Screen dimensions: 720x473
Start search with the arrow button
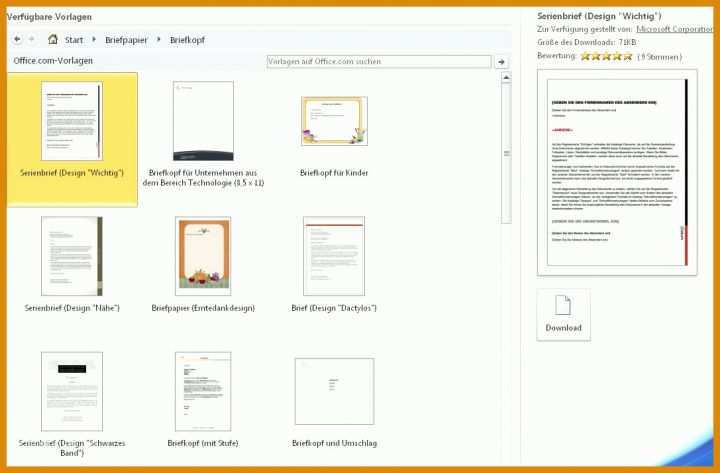click(501, 62)
